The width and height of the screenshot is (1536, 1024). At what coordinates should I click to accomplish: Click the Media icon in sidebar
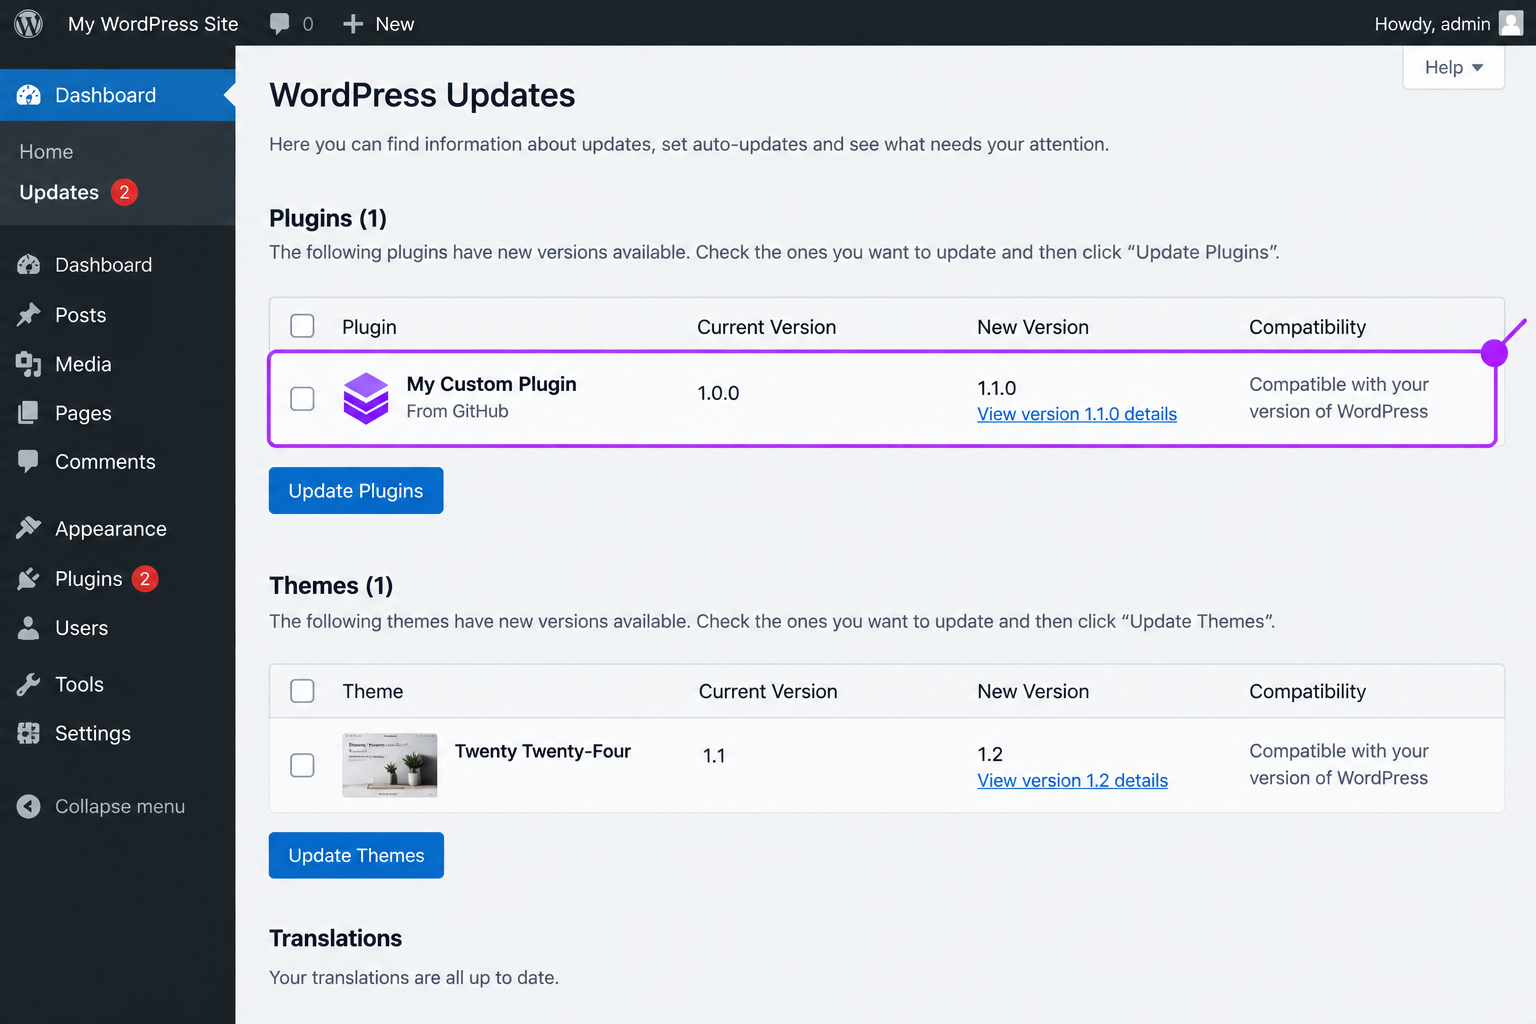(x=29, y=364)
